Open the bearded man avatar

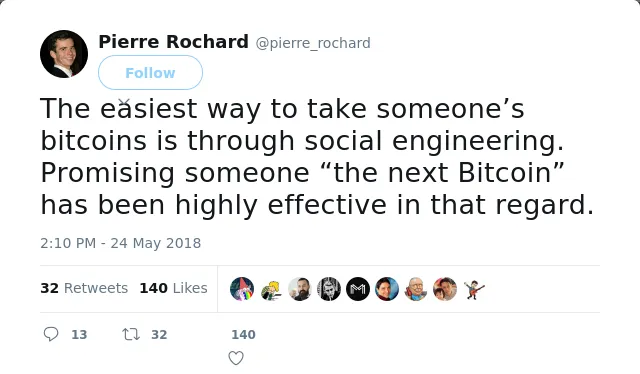pos(300,289)
